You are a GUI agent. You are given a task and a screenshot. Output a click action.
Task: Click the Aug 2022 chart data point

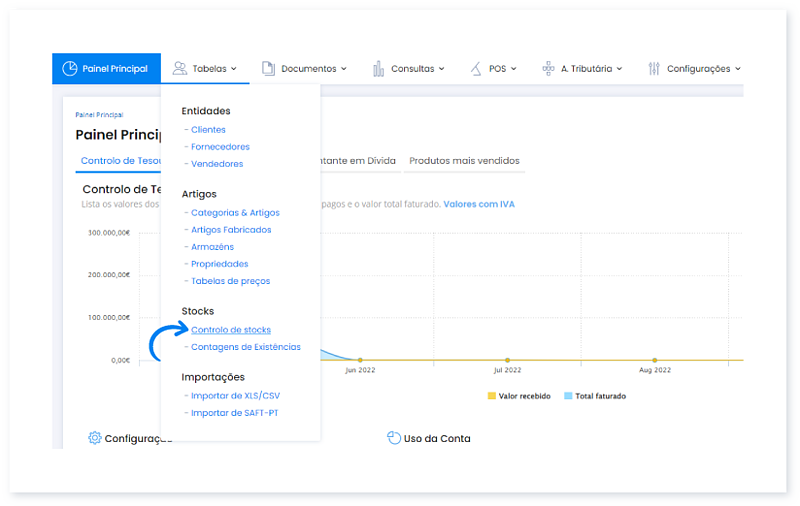tap(655, 360)
